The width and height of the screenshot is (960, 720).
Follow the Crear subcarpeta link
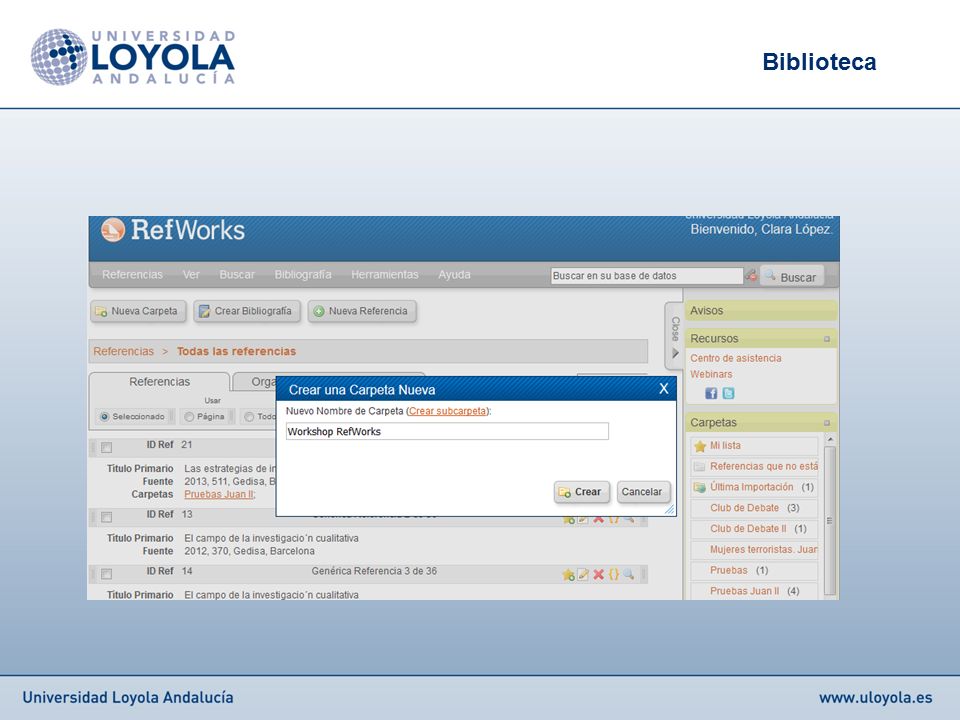(447, 411)
